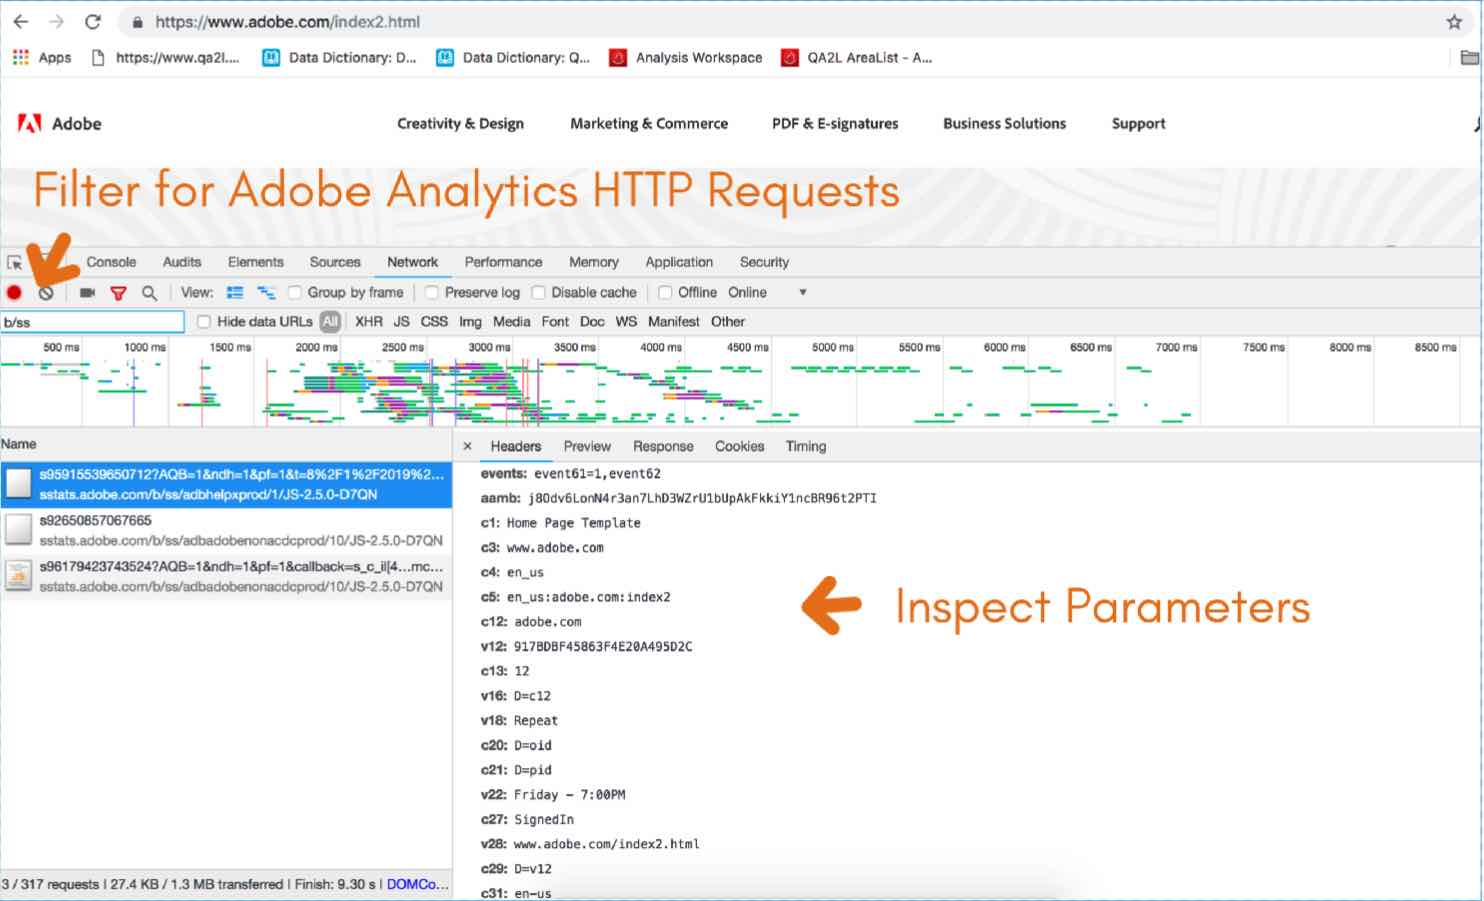This screenshot has height=901, width=1484.
Task: Clear the network log
Action: point(46,293)
